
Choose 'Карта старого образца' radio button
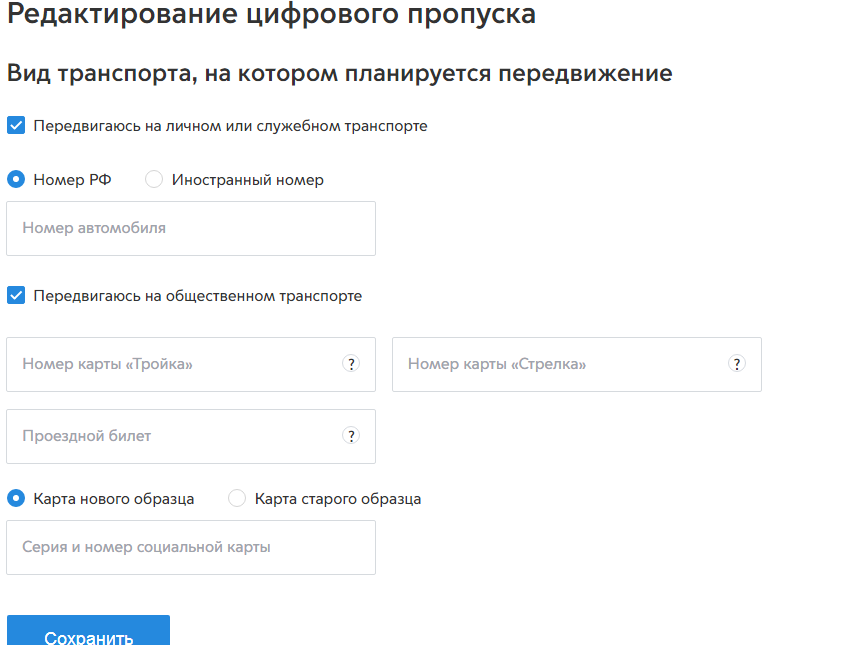tap(237, 498)
